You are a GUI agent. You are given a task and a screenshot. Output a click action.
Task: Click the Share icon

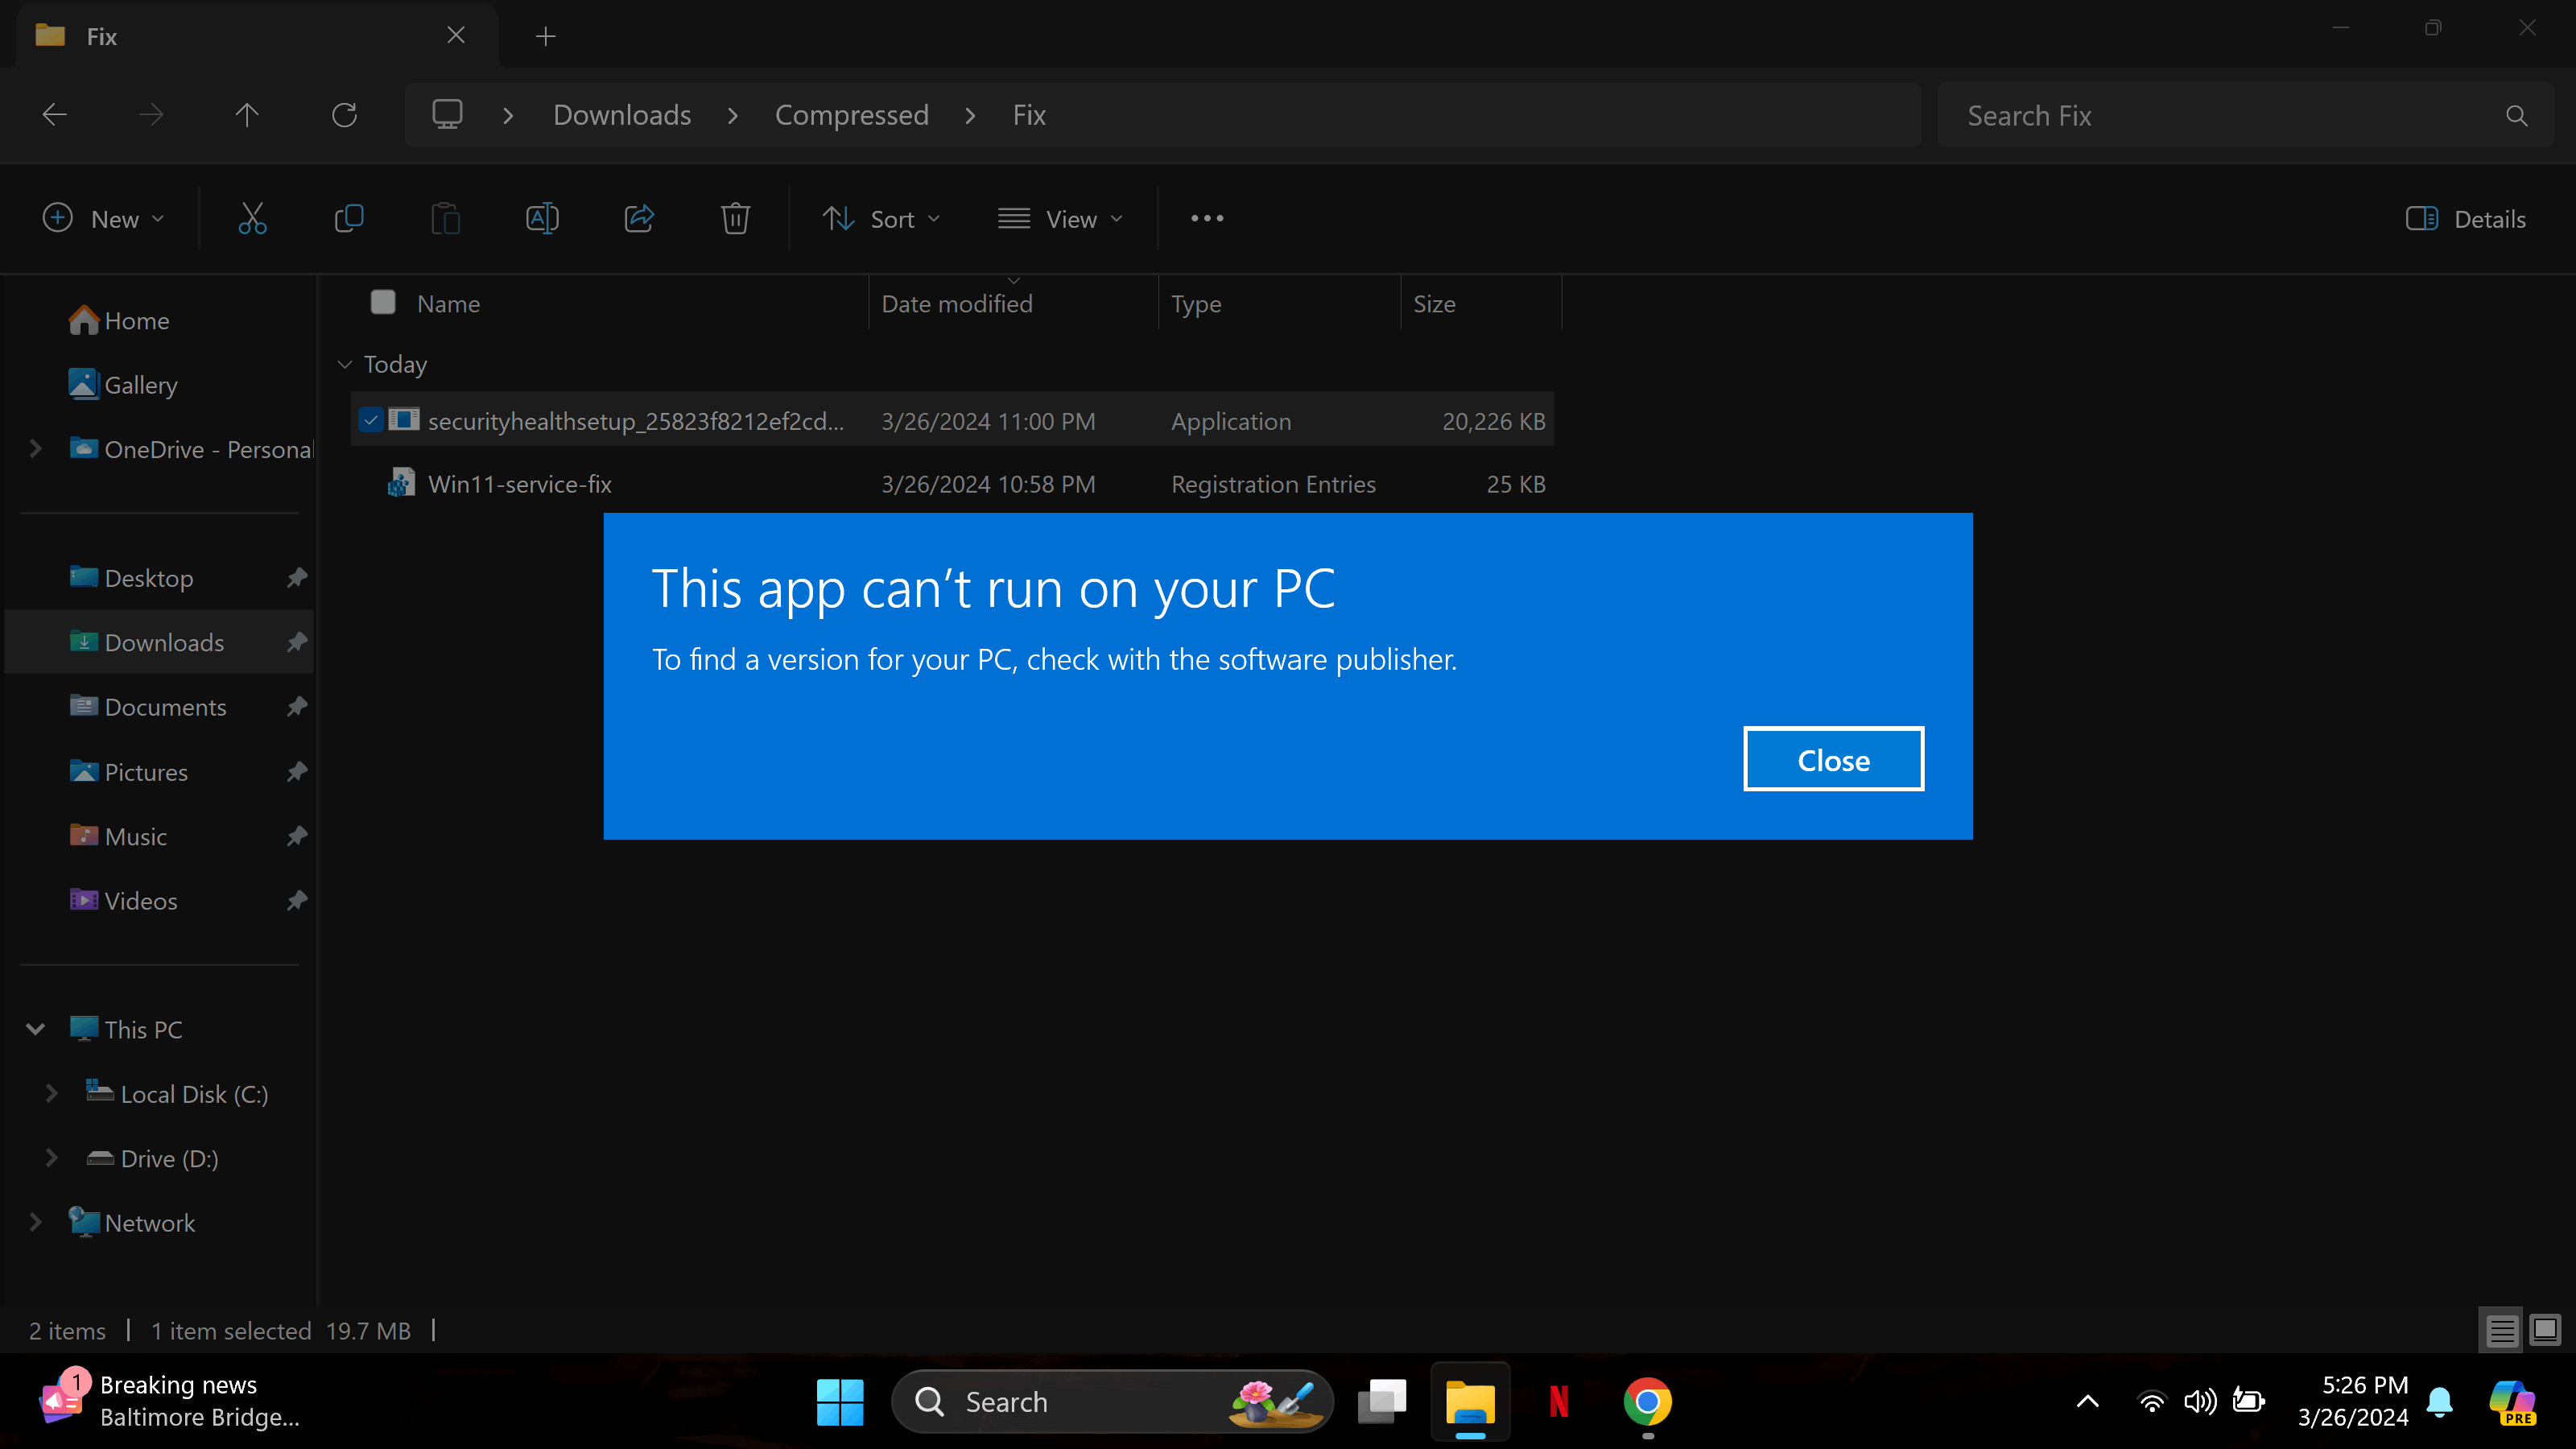(x=639, y=218)
